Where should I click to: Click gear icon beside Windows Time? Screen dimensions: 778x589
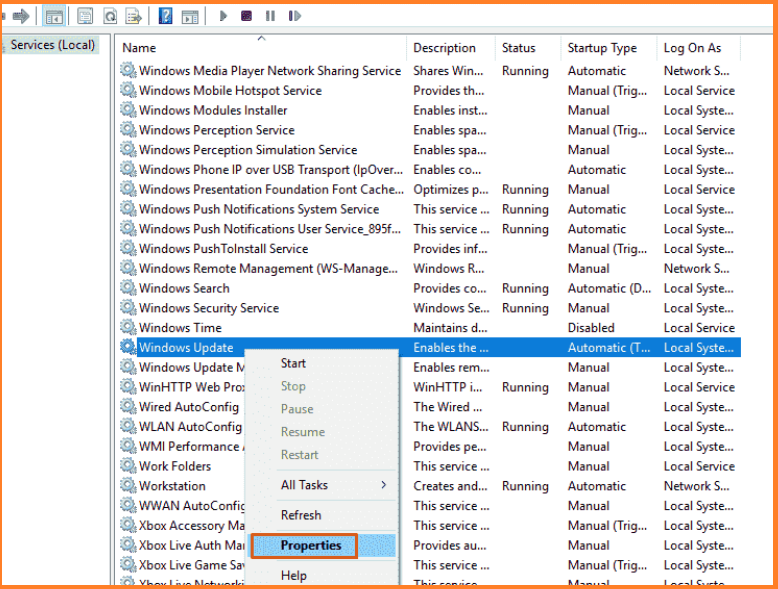click(128, 328)
